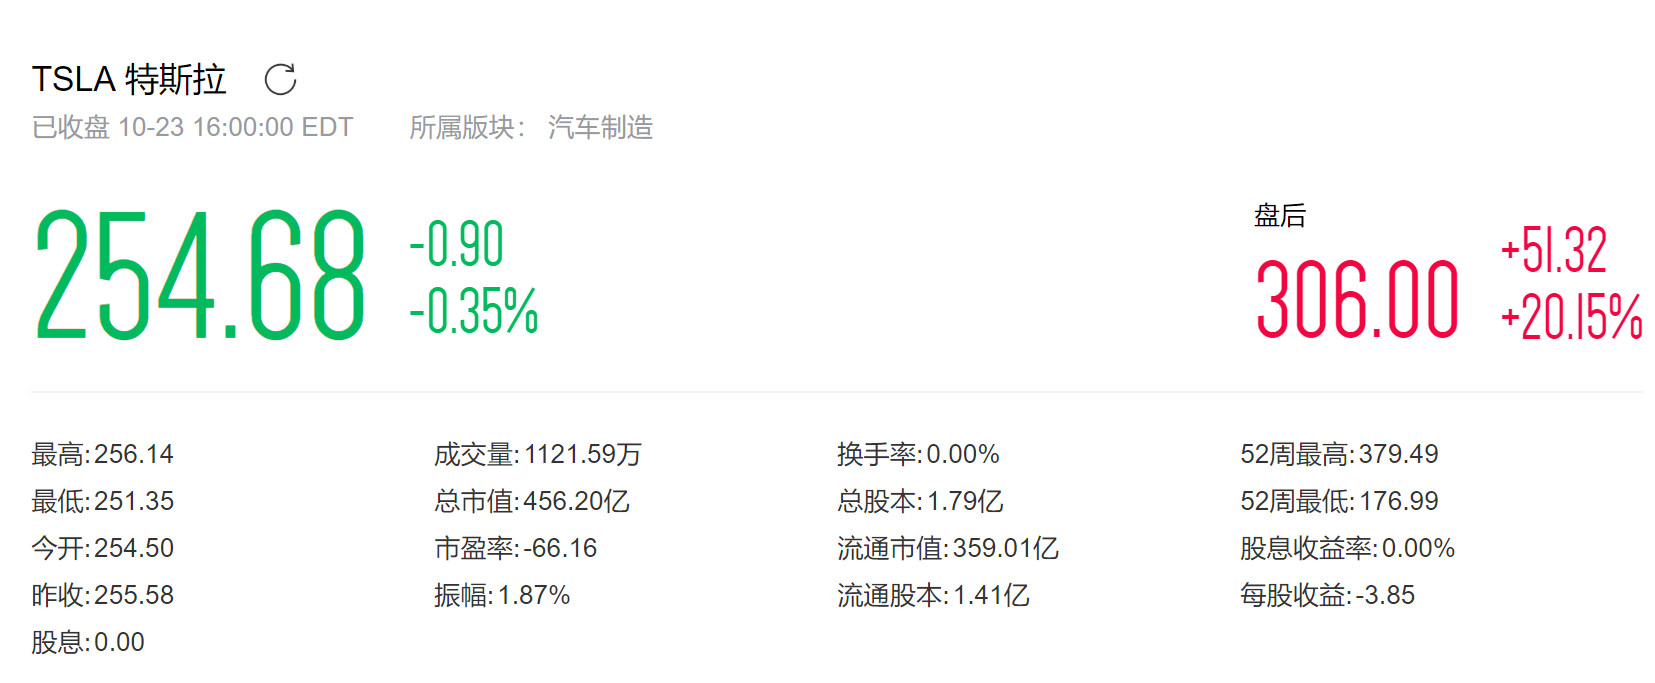Image resolution: width=1655 pixels, height=683 pixels.
Task: Click the 今开 254.50 value
Action: click(x=133, y=548)
